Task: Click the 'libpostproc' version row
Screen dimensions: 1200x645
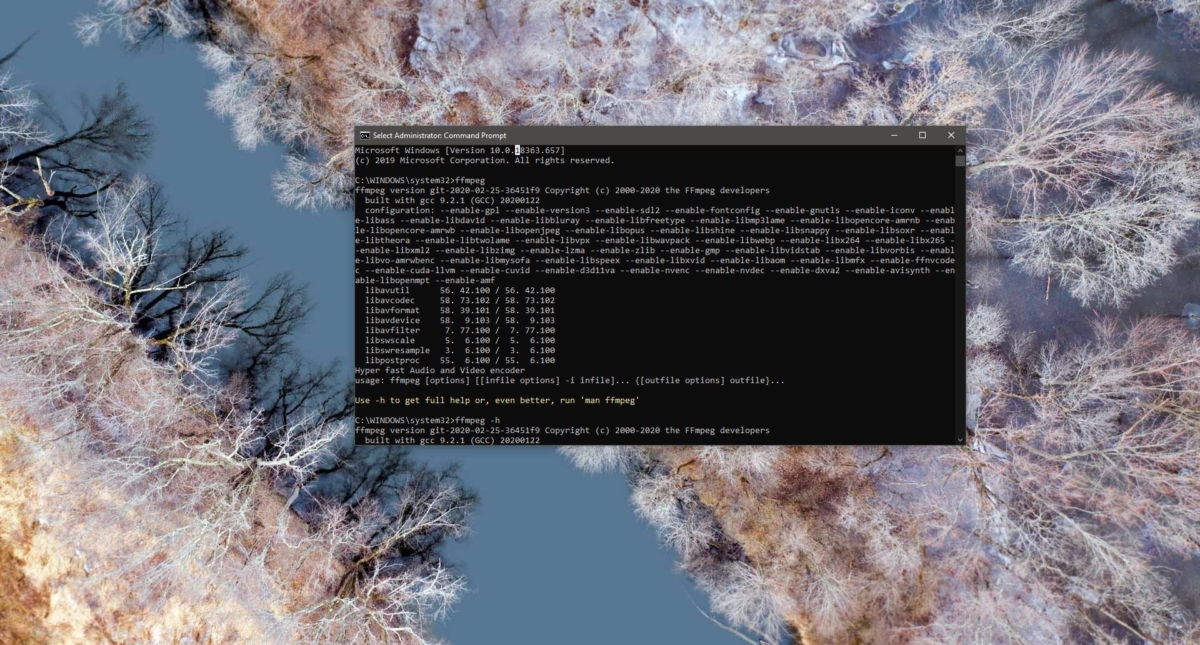Action: pos(460,360)
